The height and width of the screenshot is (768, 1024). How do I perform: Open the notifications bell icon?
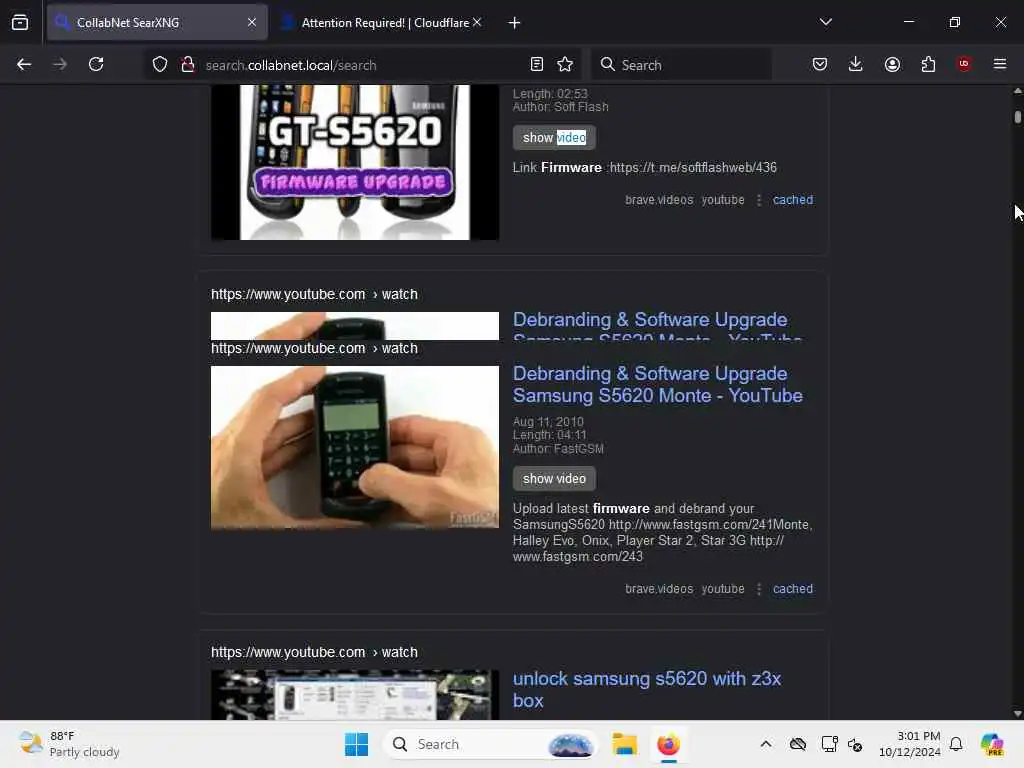955,744
